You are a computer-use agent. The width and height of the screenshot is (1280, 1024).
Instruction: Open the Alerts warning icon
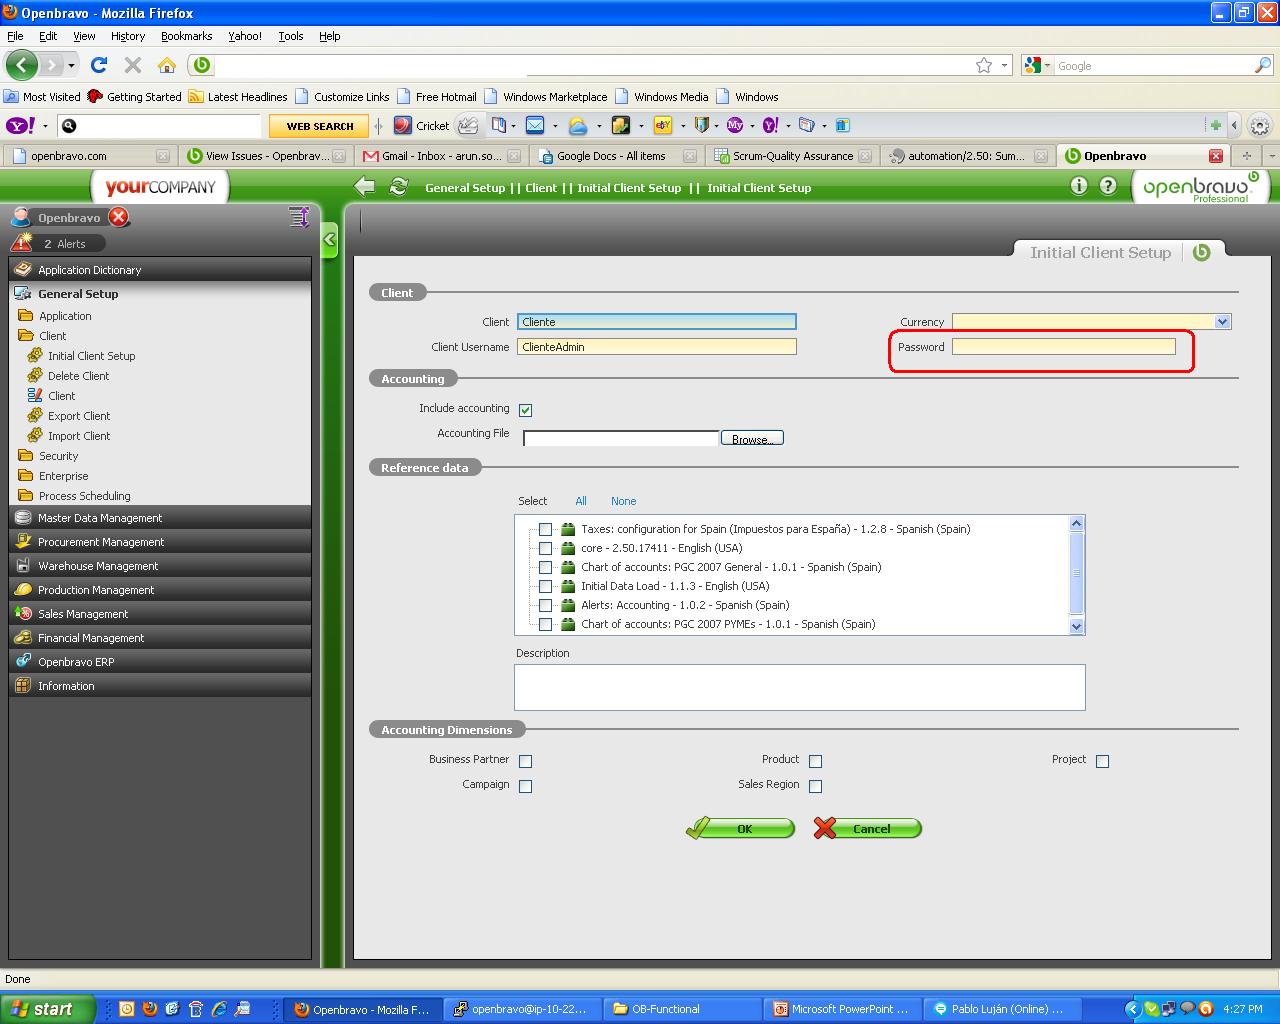click(x=22, y=243)
